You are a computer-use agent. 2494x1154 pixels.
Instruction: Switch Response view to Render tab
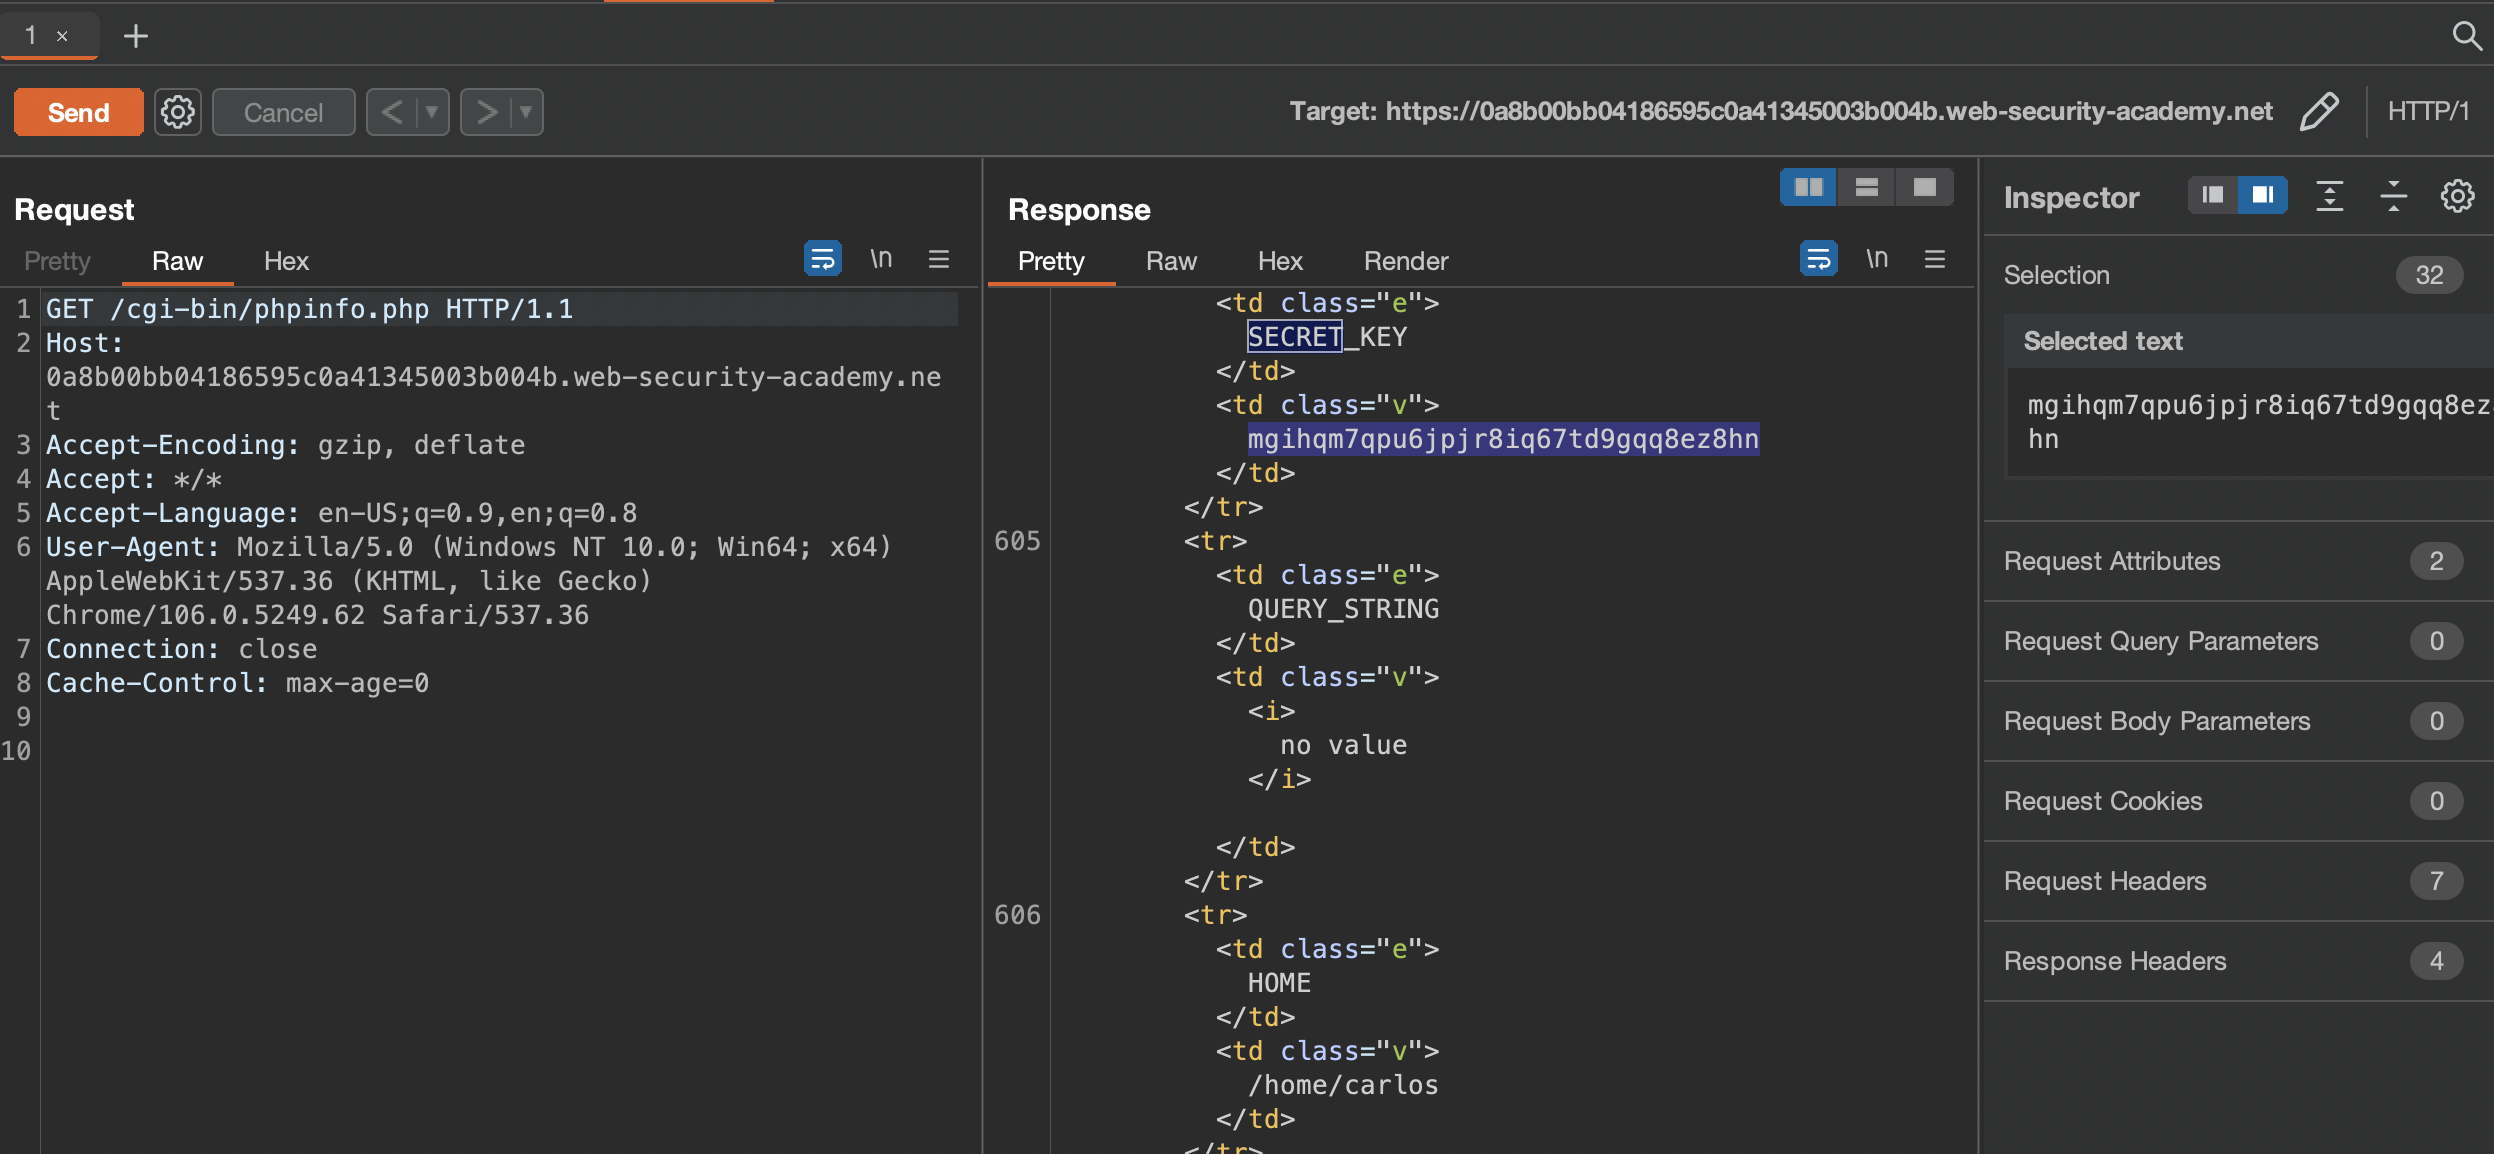point(1405,261)
